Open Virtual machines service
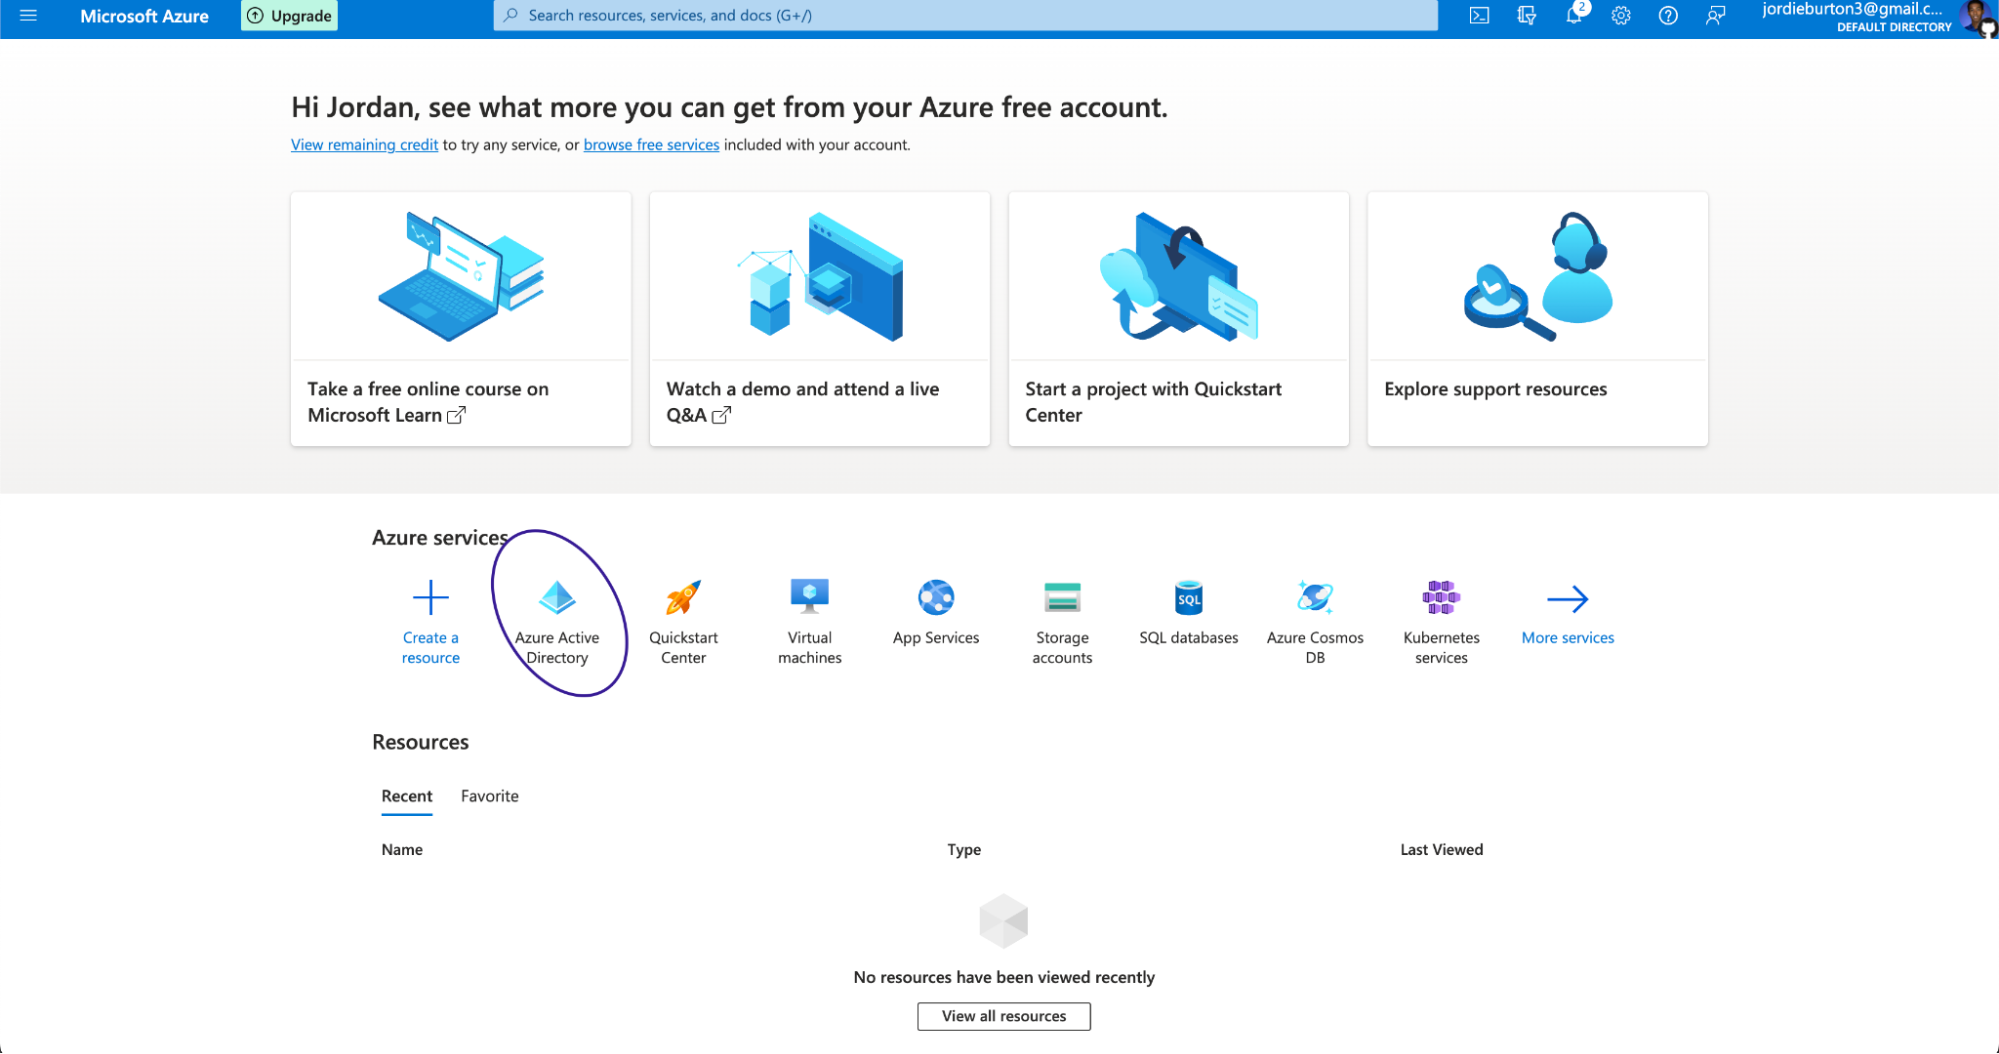 pyautogui.click(x=810, y=621)
